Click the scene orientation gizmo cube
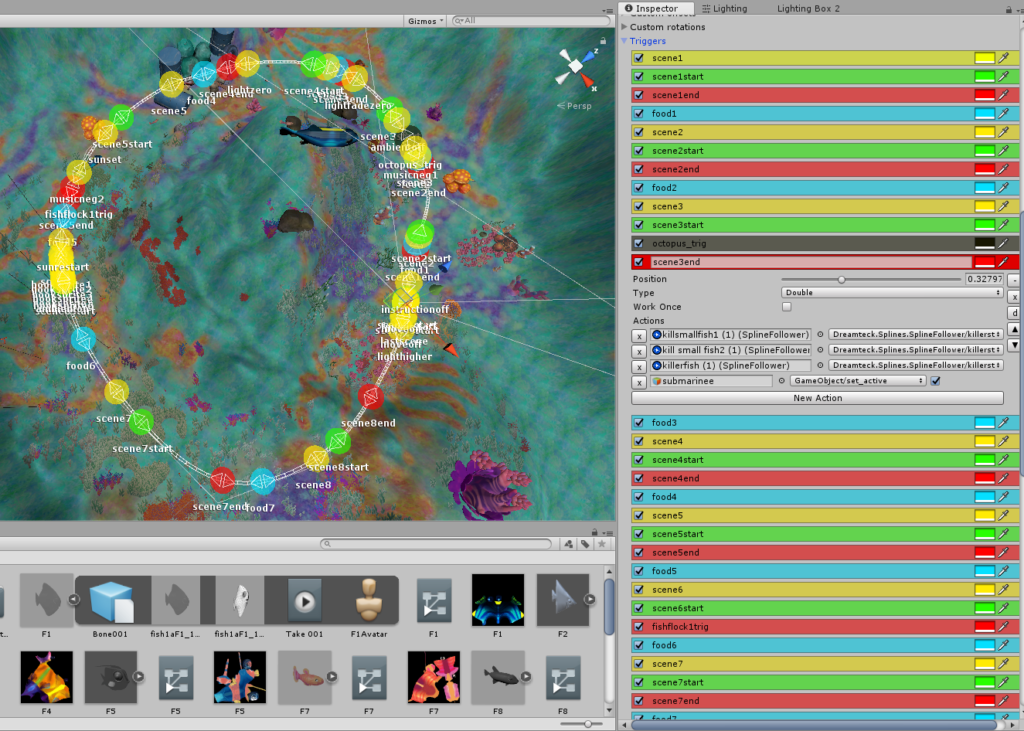Image resolution: width=1024 pixels, height=731 pixels. coord(575,65)
